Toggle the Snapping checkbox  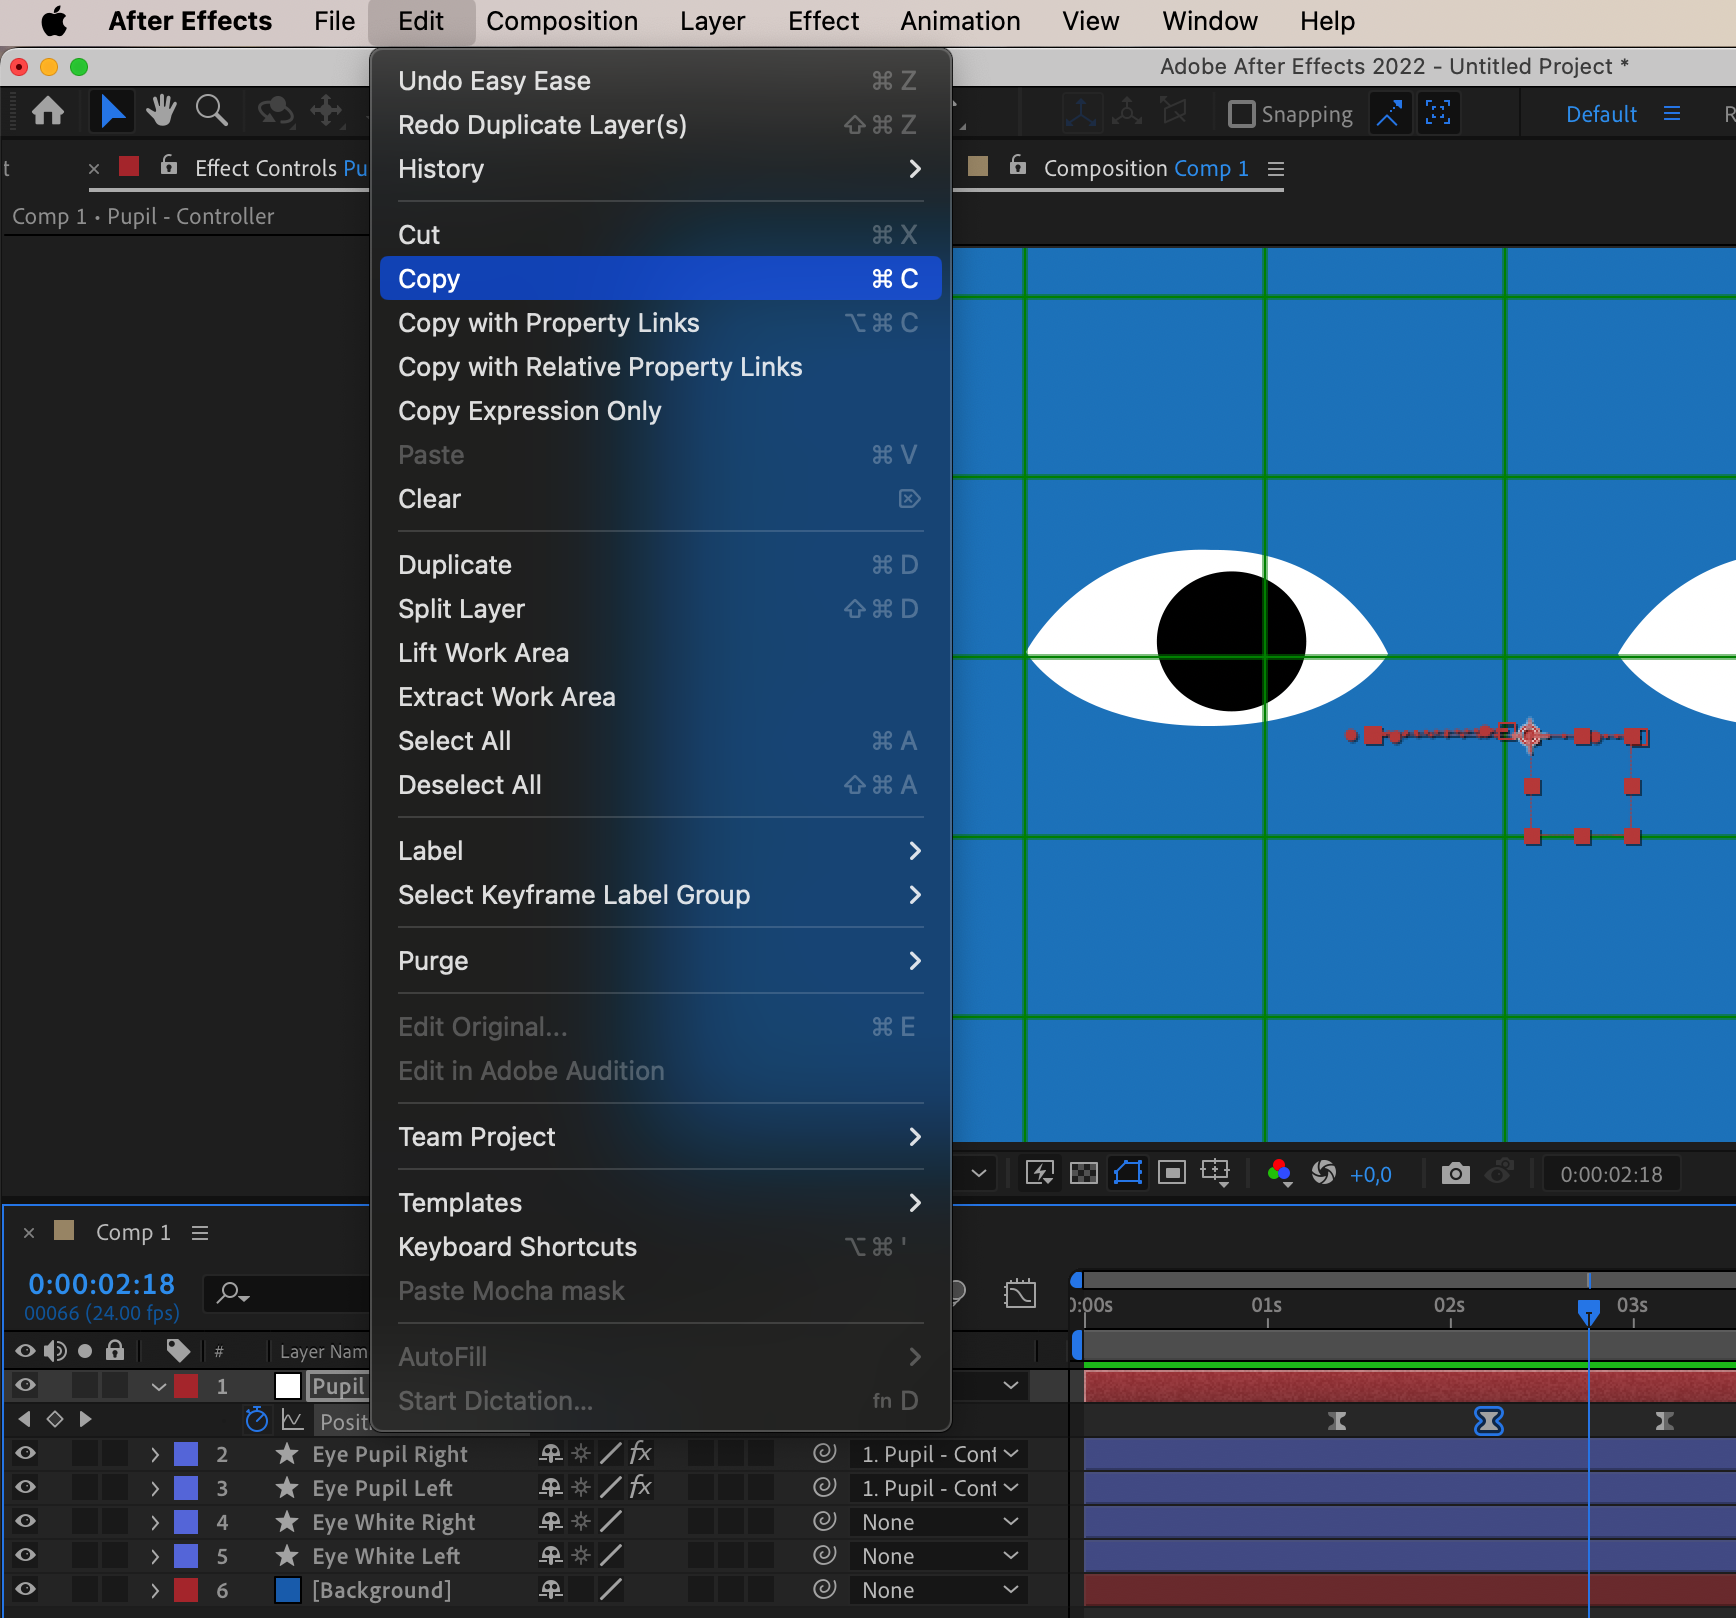1241,114
